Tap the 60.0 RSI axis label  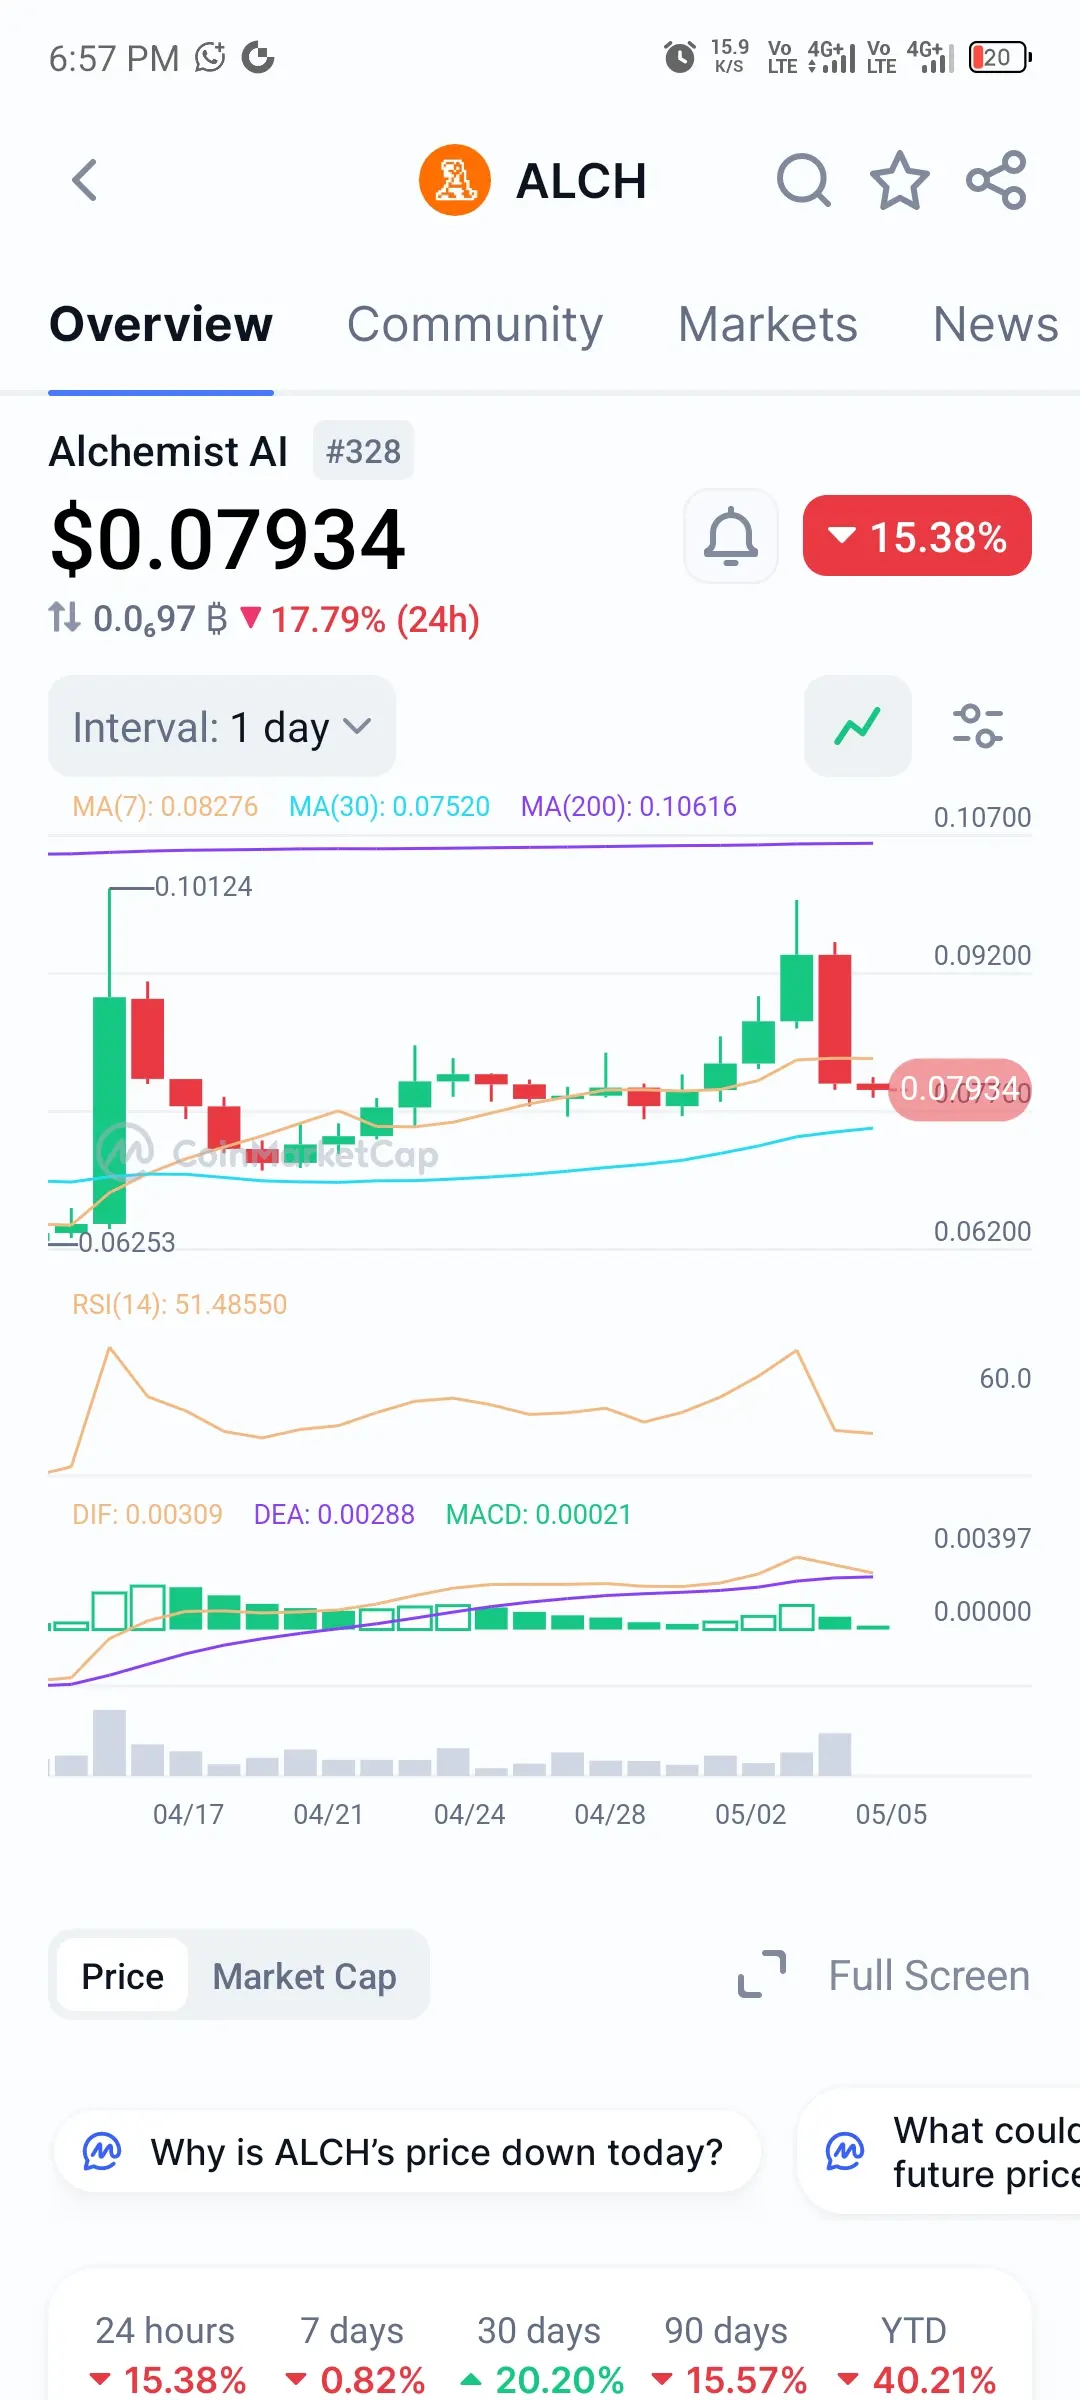pyautogui.click(x=1005, y=1379)
